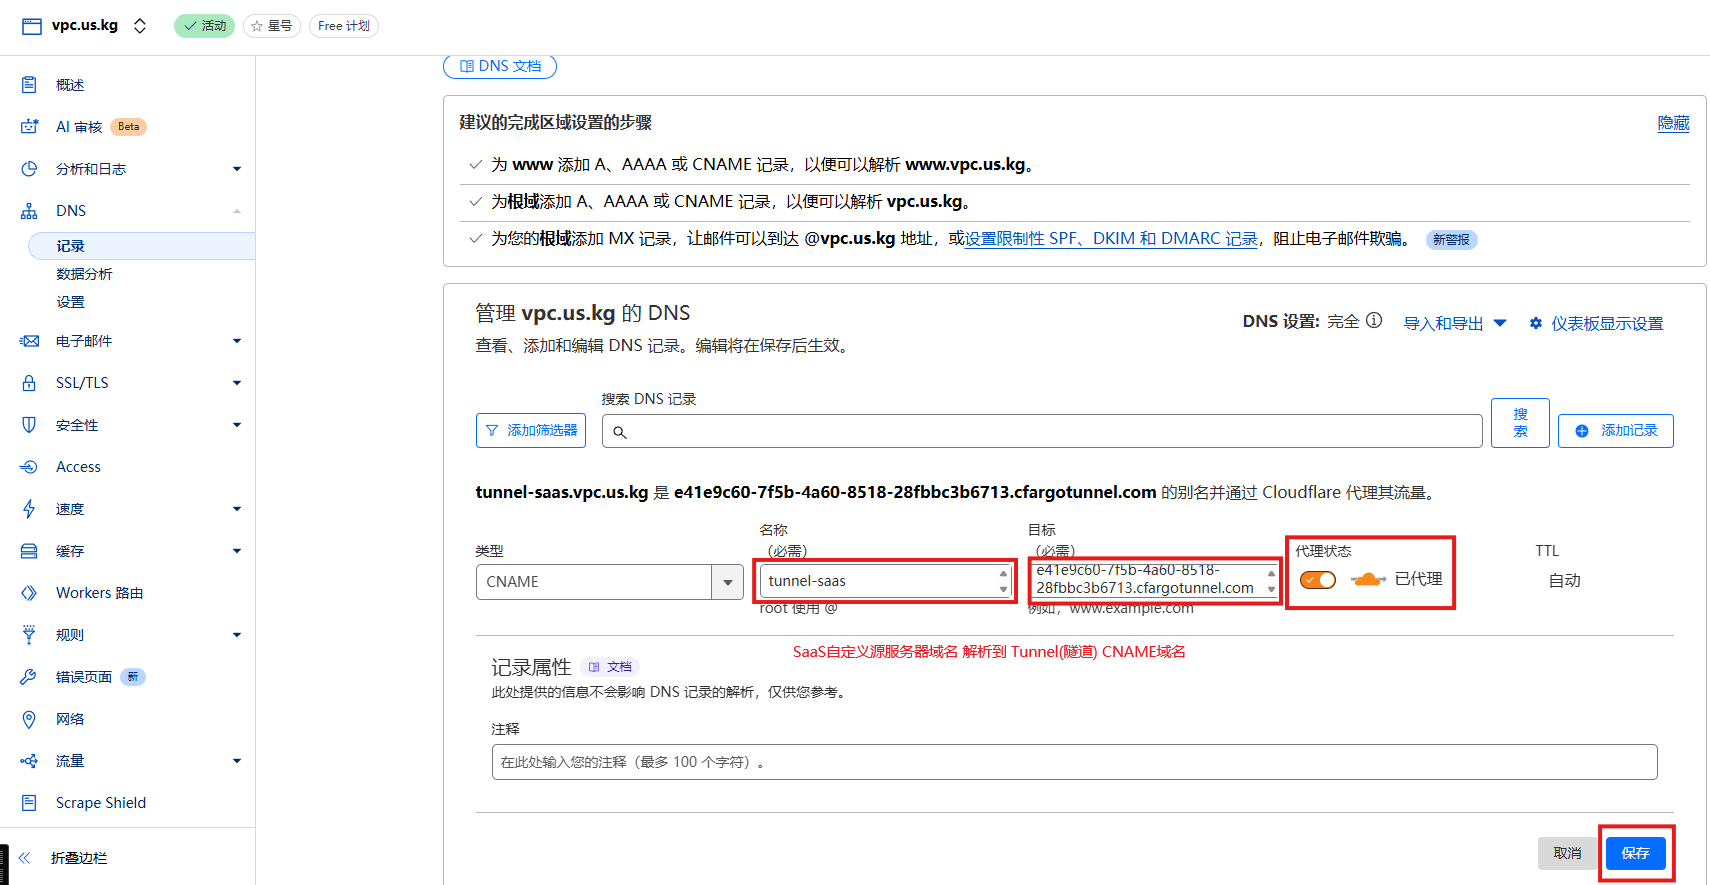Image resolution: width=1710 pixels, height=885 pixels.
Task: Open the SPF, DKIM 和 DMARC 记录 link
Action: coord(1111,239)
